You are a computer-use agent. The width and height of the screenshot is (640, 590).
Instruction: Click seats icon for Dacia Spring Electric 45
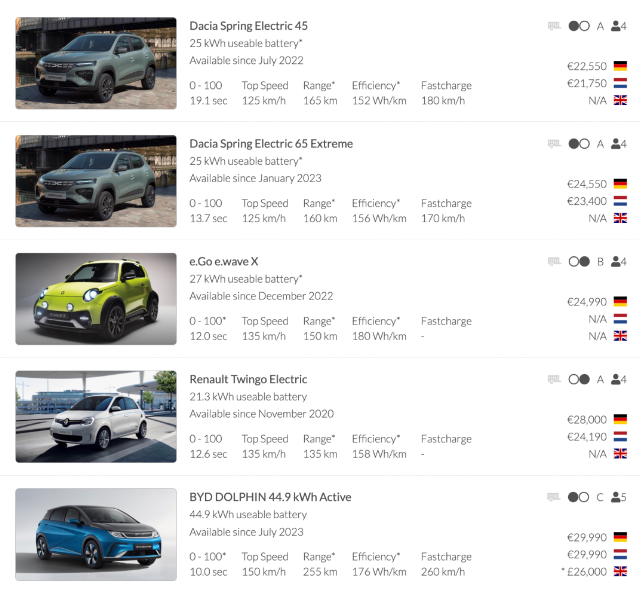pos(618,26)
